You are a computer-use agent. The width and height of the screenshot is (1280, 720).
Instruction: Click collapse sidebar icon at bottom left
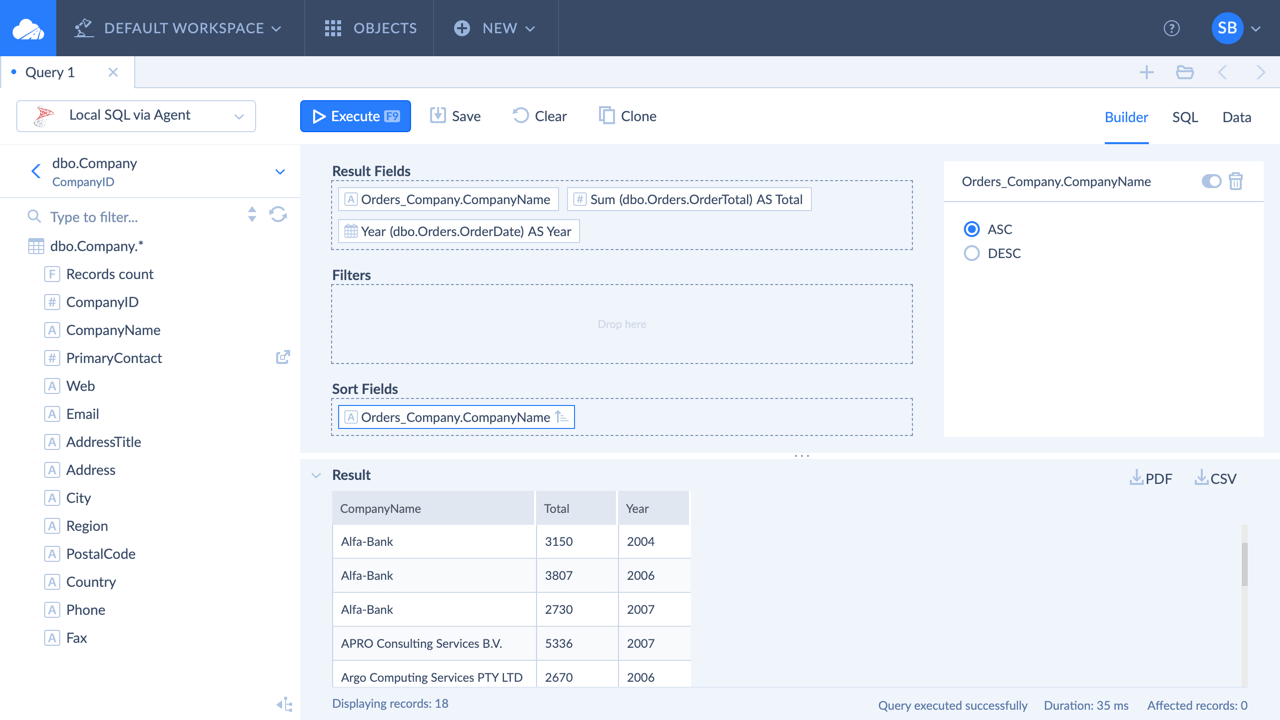[x=285, y=705]
